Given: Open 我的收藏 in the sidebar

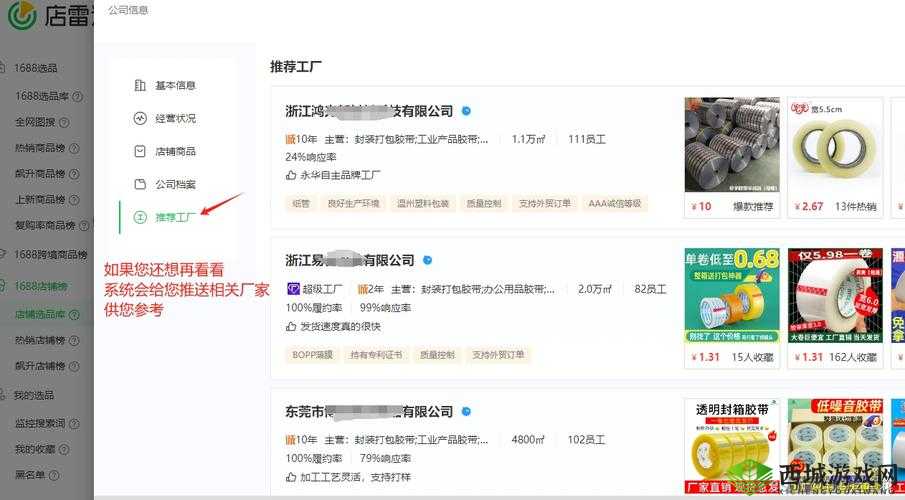Looking at the screenshot, I should click(35, 449).
